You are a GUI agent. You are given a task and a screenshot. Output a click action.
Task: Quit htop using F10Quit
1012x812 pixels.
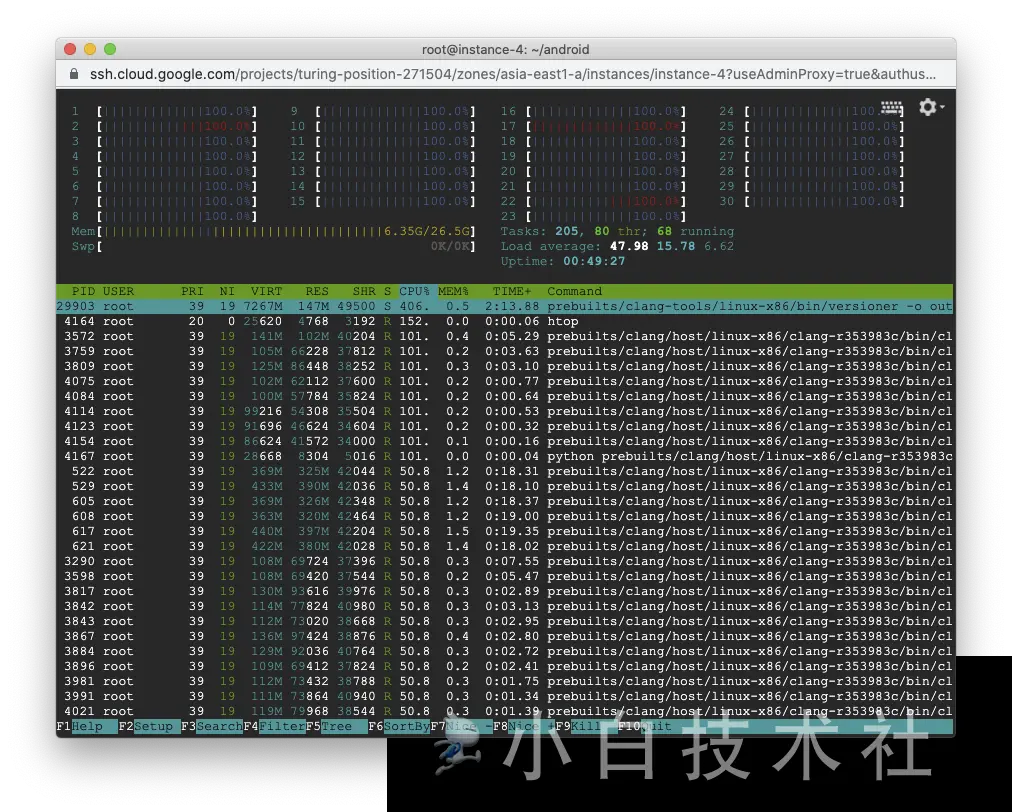646,727
